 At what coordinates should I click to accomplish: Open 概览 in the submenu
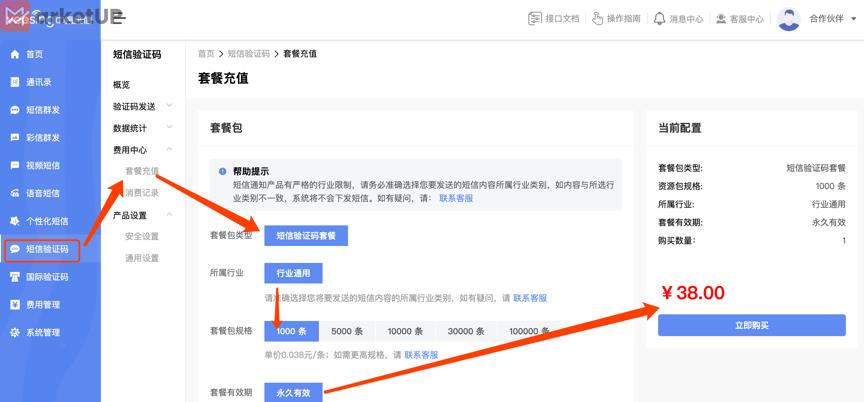point(121,85)
